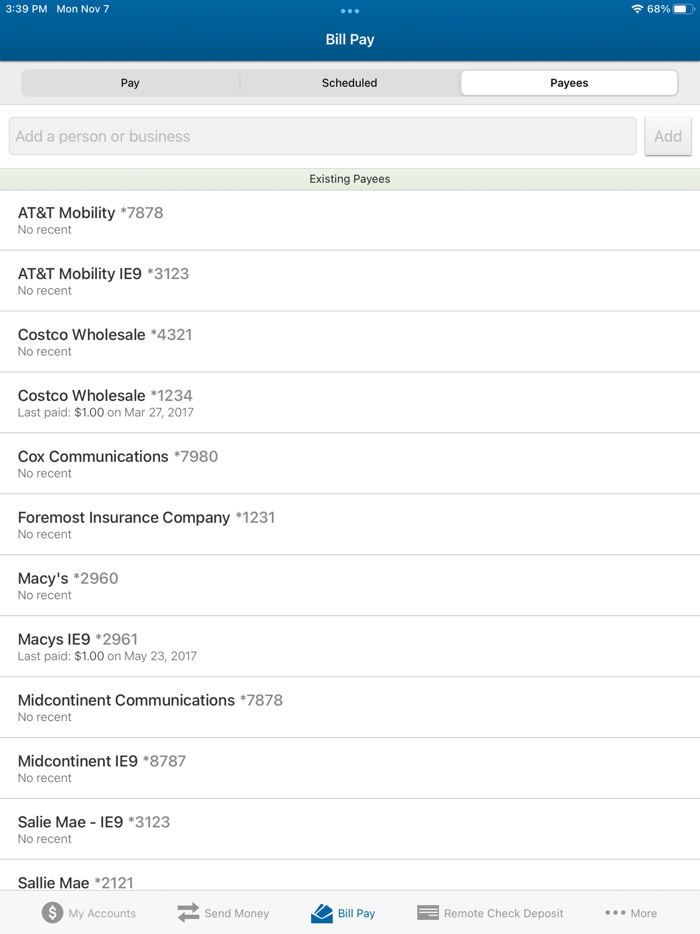Tap Last paid $1.00 on May 23, 2017
The image size is (700, 934).
(107, 656)
